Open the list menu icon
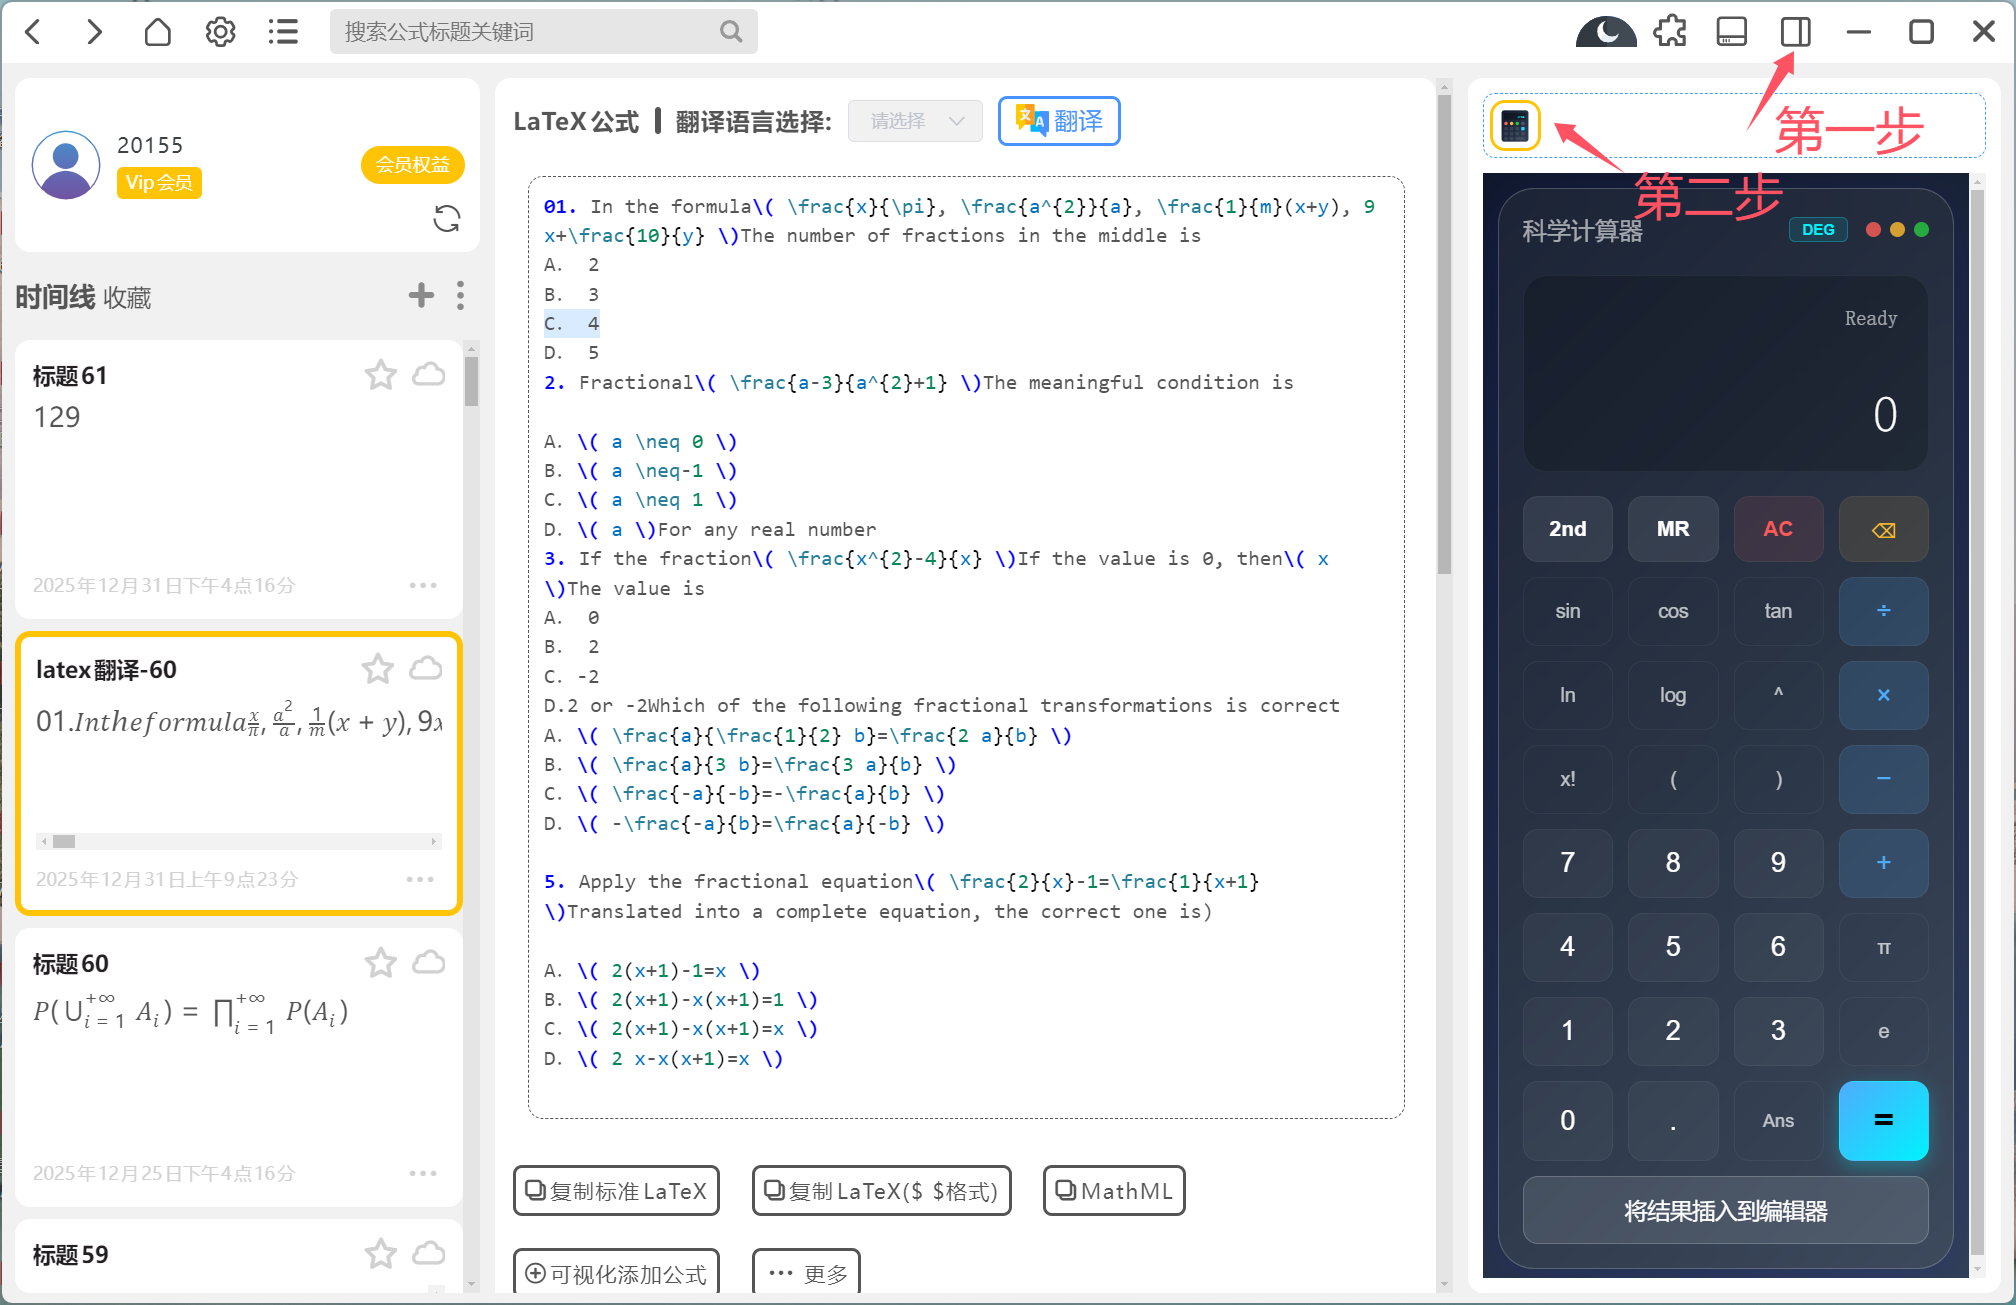The height and width of the screenshot is (1305, 2016). 283,32
